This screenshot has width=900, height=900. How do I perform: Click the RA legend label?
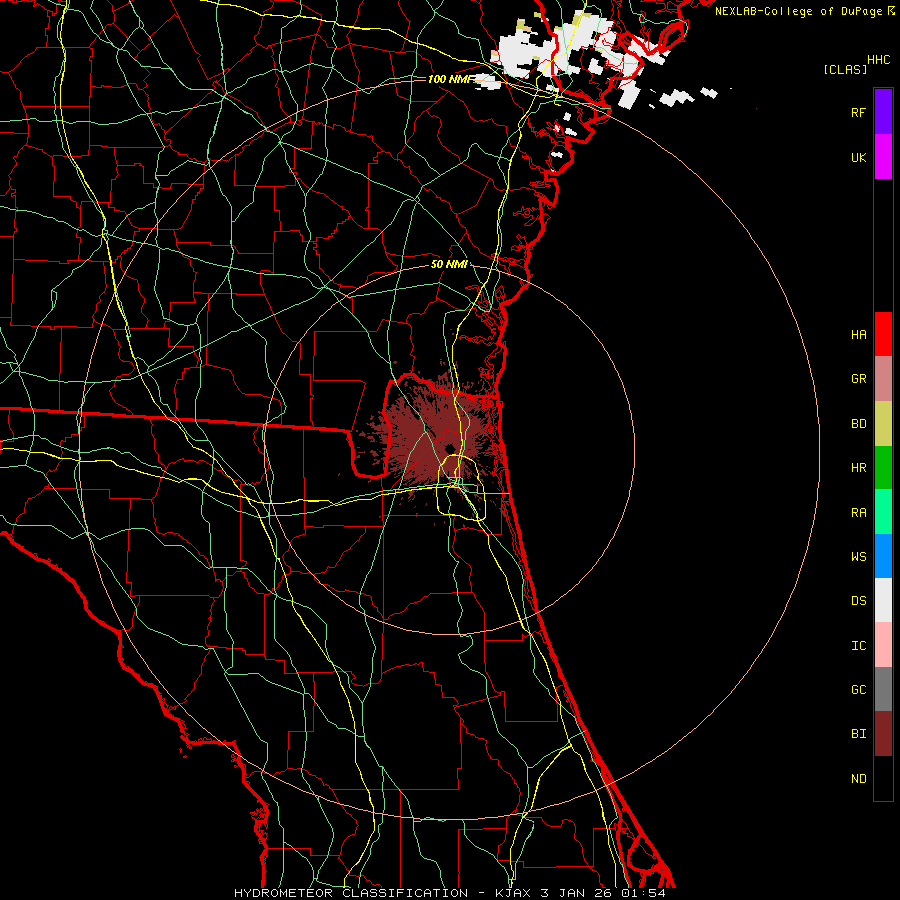coord(858,513)
